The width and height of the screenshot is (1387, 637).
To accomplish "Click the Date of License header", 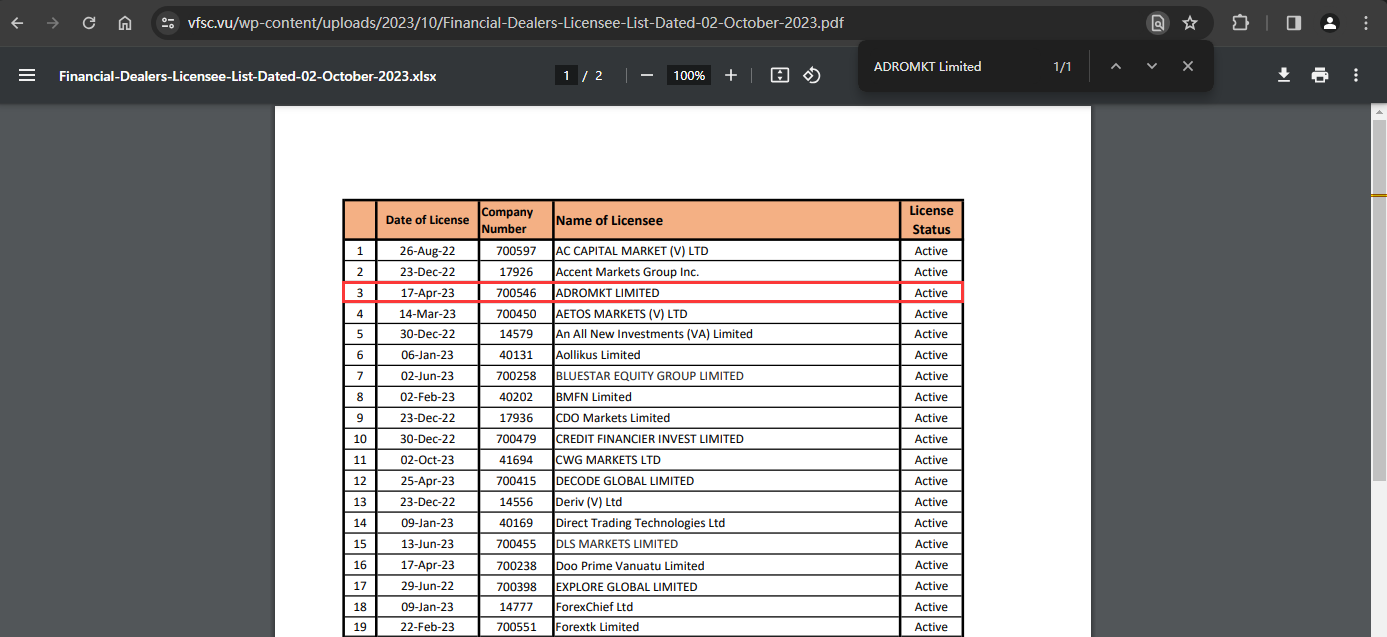I will [427, 220].
